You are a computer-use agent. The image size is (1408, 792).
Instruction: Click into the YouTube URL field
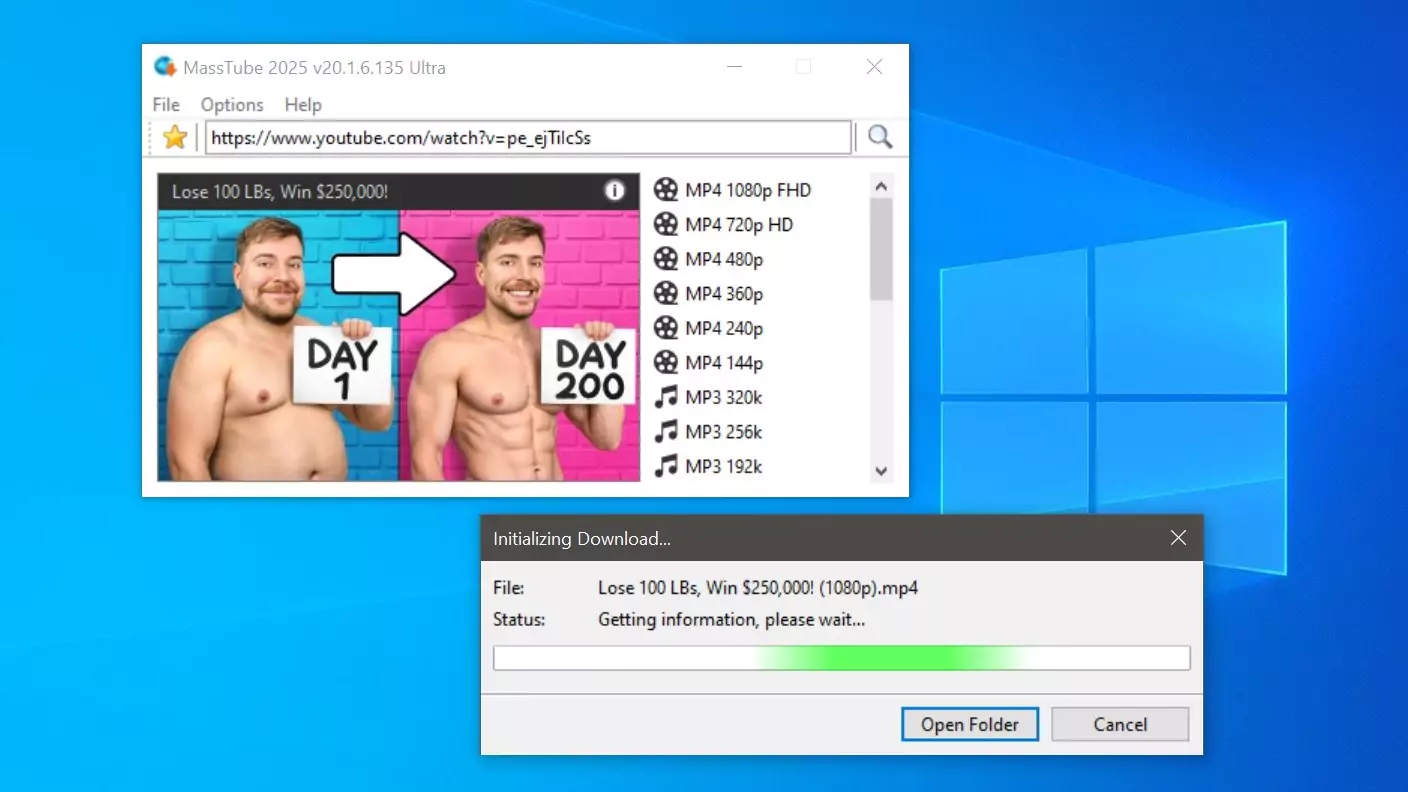tap(528, 138)
